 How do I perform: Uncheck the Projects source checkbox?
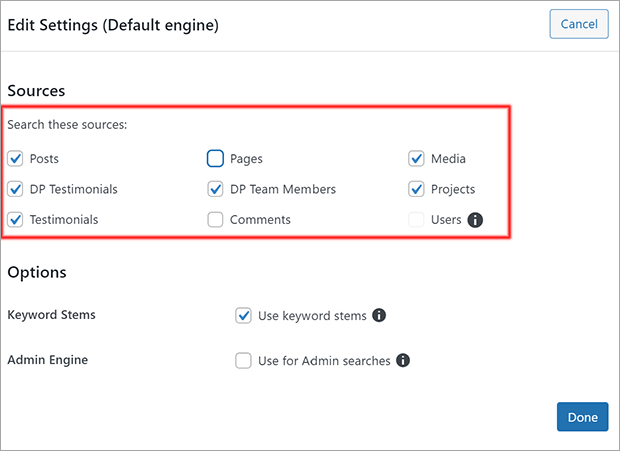click(416, 189)
